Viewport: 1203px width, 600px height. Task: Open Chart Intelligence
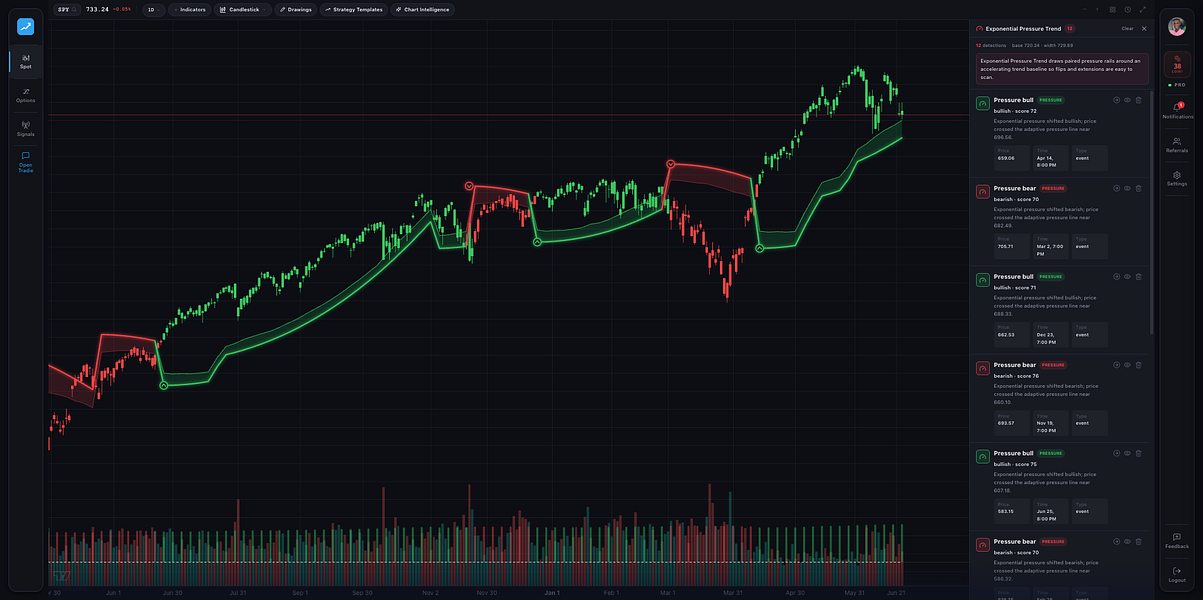(422, 9)
